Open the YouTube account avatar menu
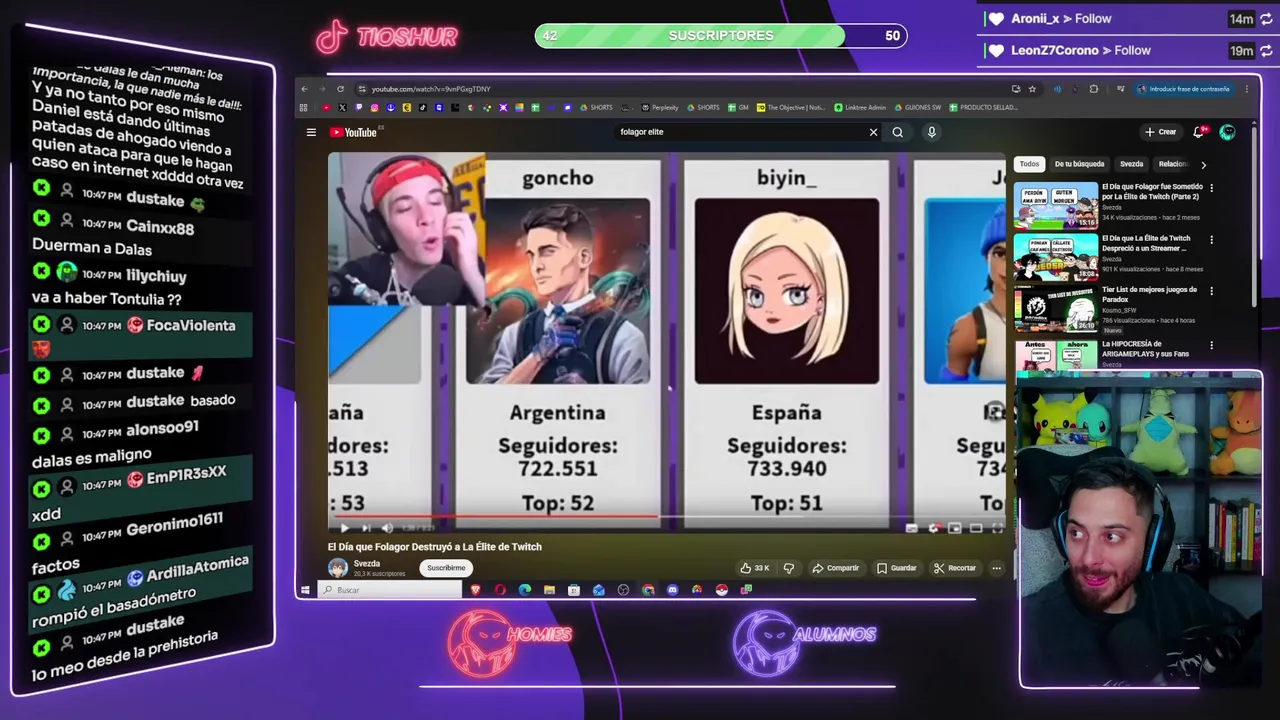Image resolution: width=1280 pixels, height=720 pixels. (x=1227, y=132)
